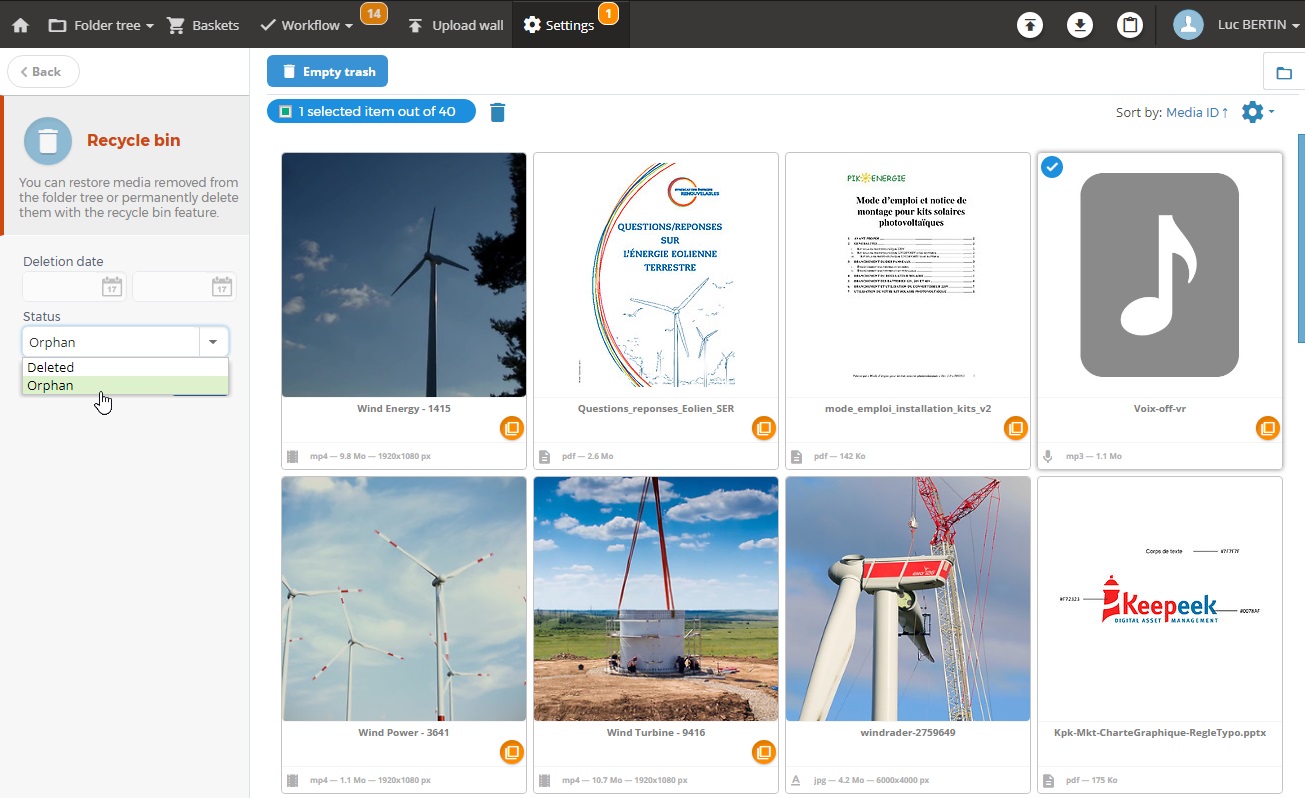Delete selected items with the trash icon
Viewport: 1305px width, 798px height.
498,112
